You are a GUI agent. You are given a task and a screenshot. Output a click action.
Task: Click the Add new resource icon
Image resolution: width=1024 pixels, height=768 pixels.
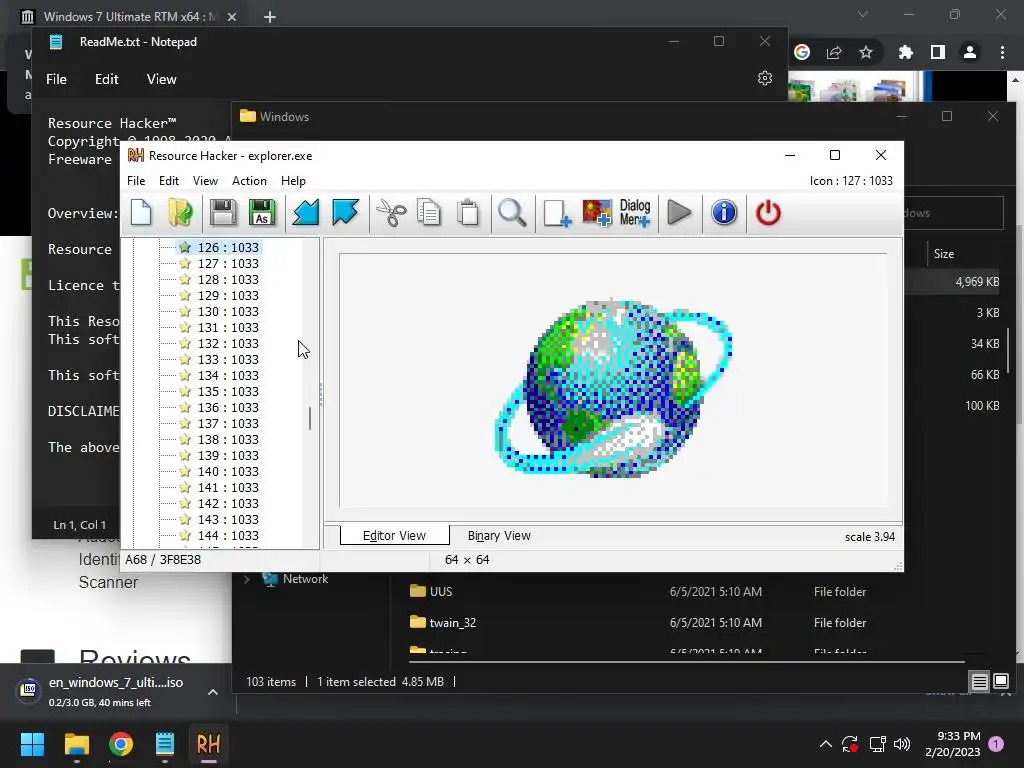(x=557, y=213)
